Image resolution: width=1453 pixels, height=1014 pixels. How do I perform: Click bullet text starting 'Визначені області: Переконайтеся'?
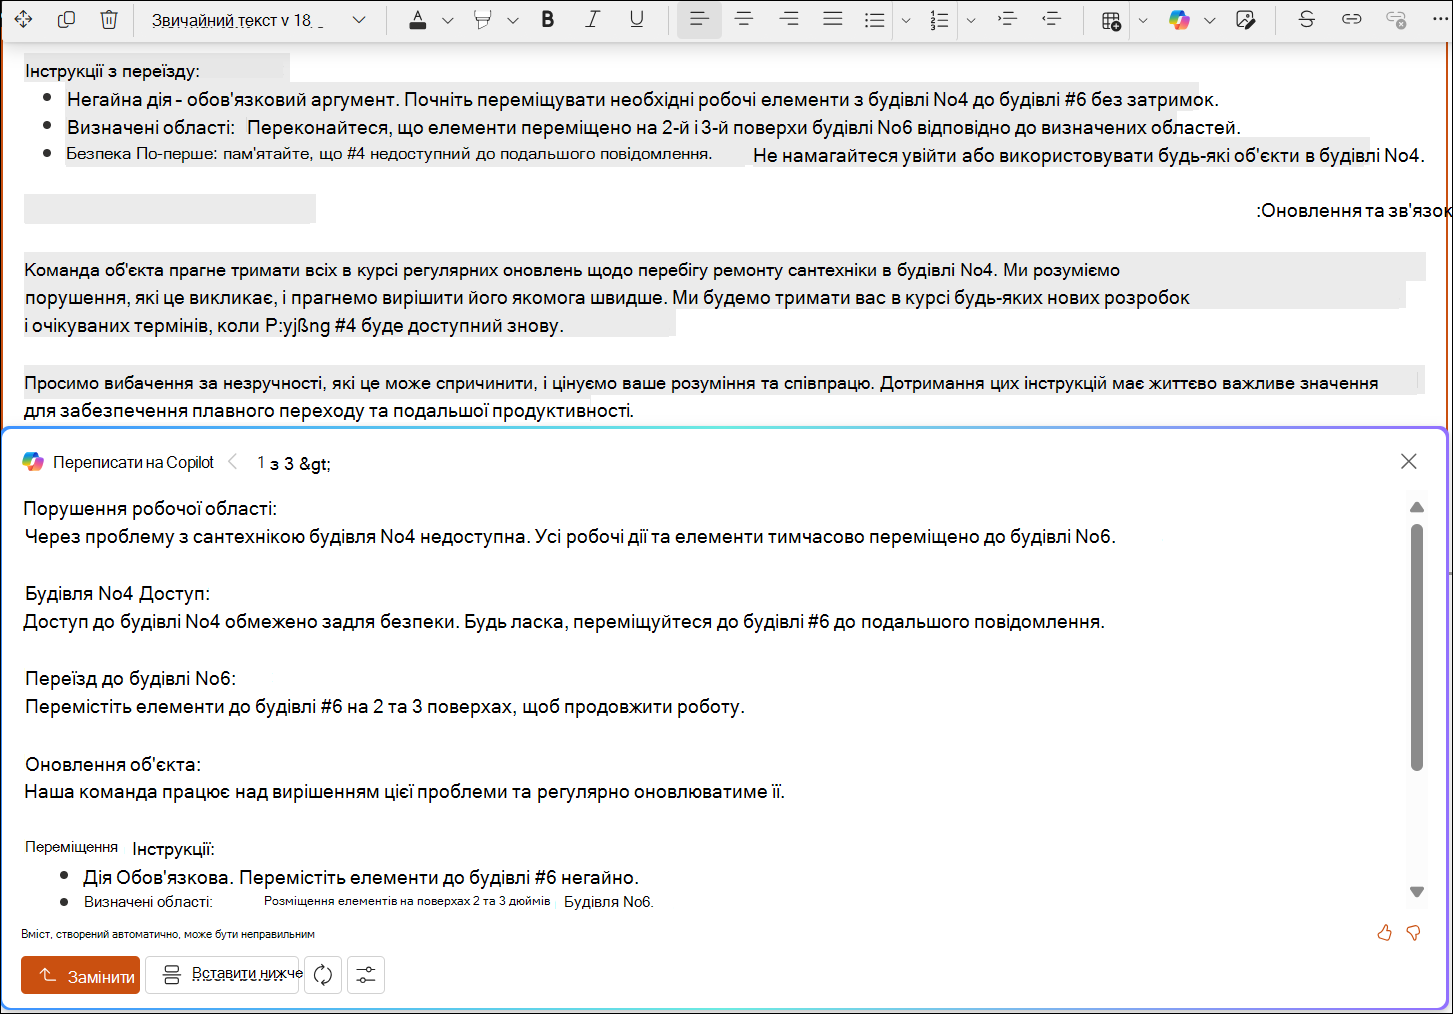[x=654, y=128]
